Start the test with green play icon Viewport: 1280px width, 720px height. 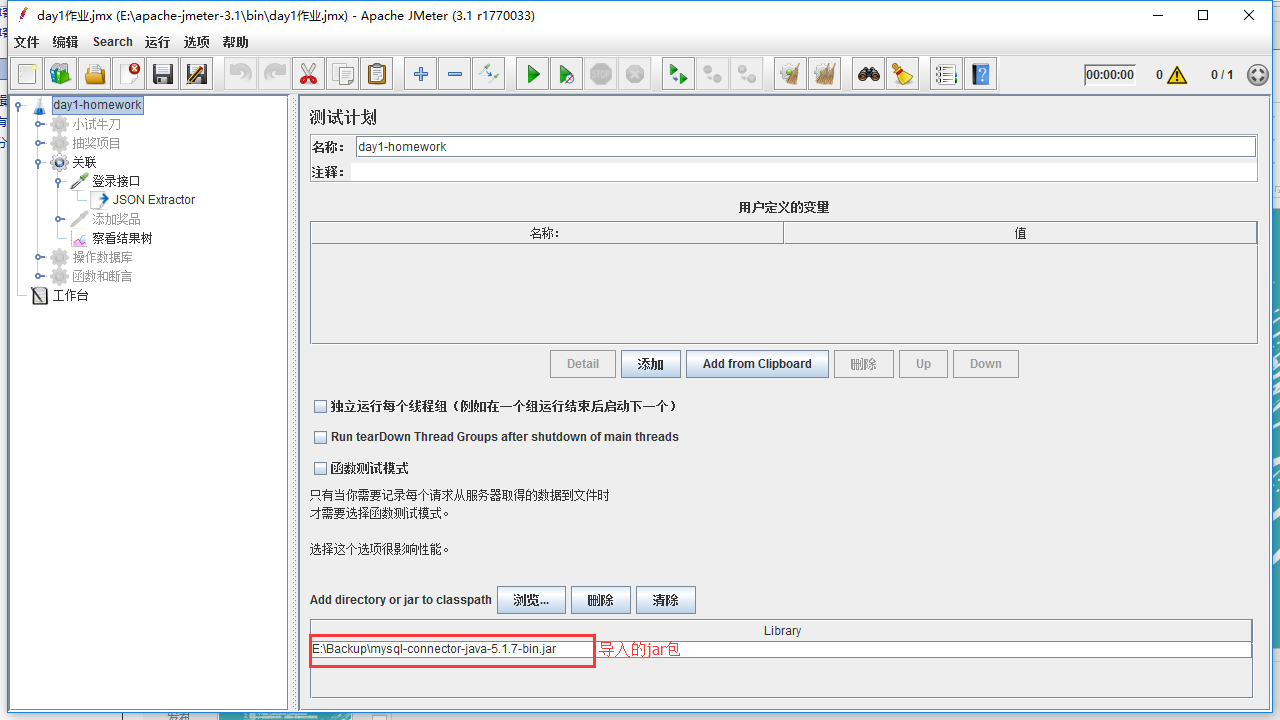(x=533, y=74)
